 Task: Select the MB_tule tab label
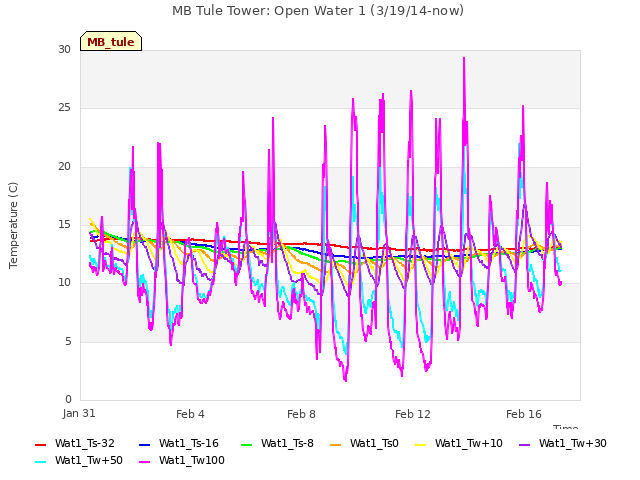coord(111,42)
